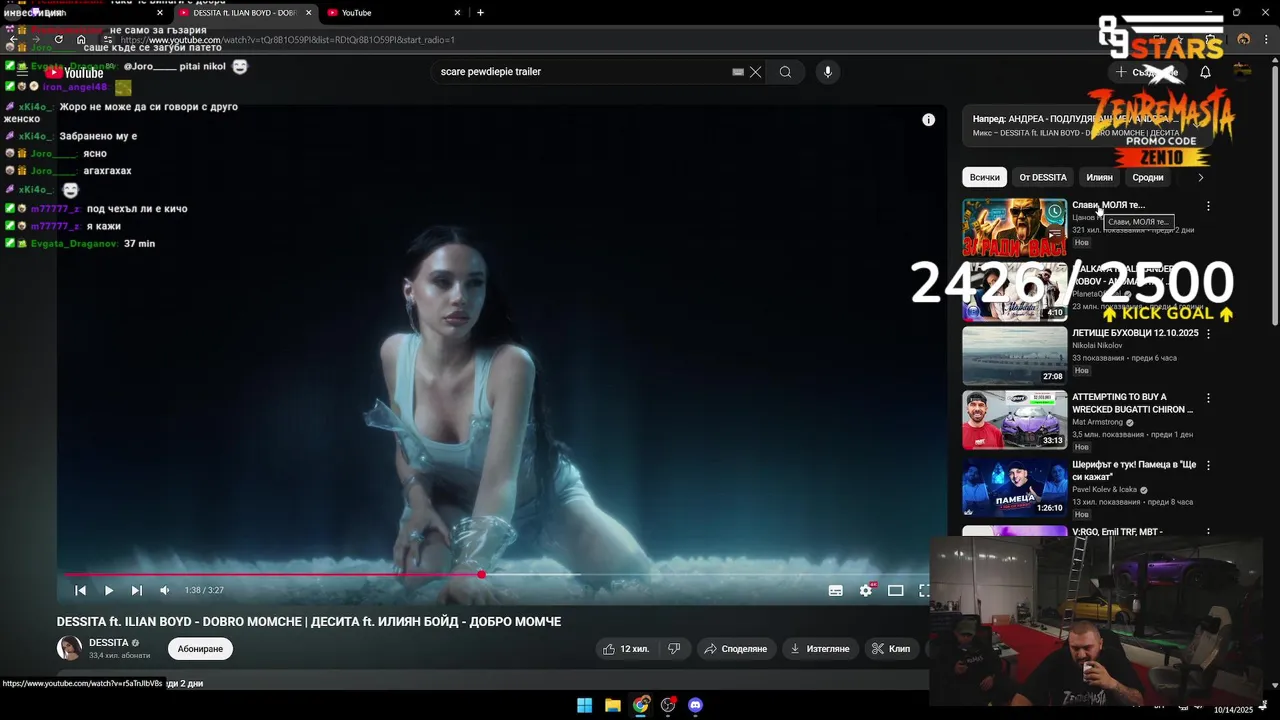Share the video via Споделяне
The height and width of the screenshot is (720, 1280).
(x=735, y=649)
